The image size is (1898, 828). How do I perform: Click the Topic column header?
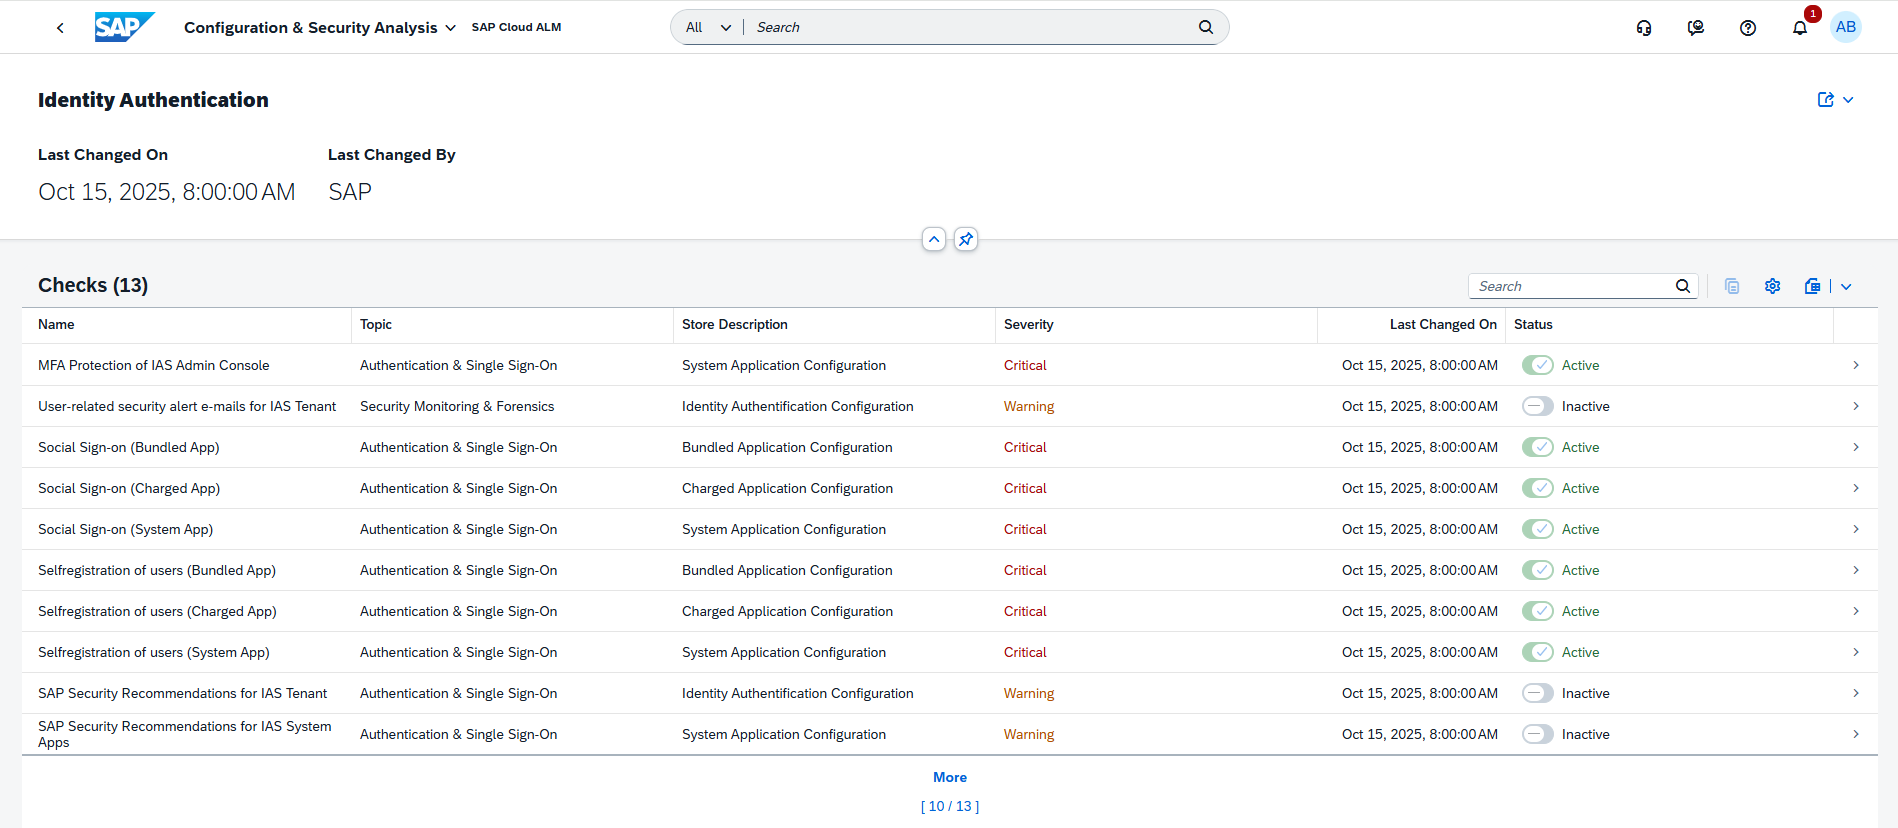tap(376, 325)
